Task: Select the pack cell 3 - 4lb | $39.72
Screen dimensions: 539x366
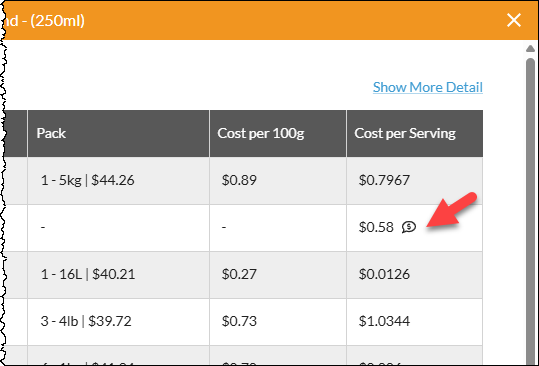Action: click(x=118, y=322)
